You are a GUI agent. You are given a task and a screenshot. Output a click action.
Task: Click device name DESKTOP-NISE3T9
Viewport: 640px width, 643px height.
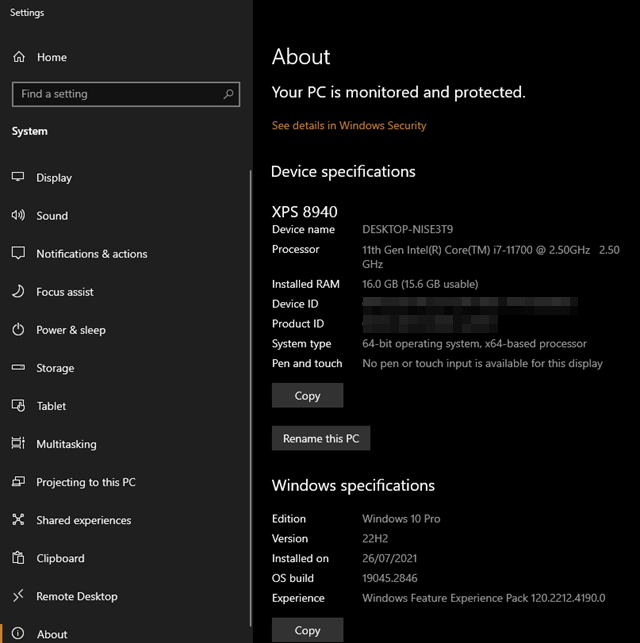[408, 229]
